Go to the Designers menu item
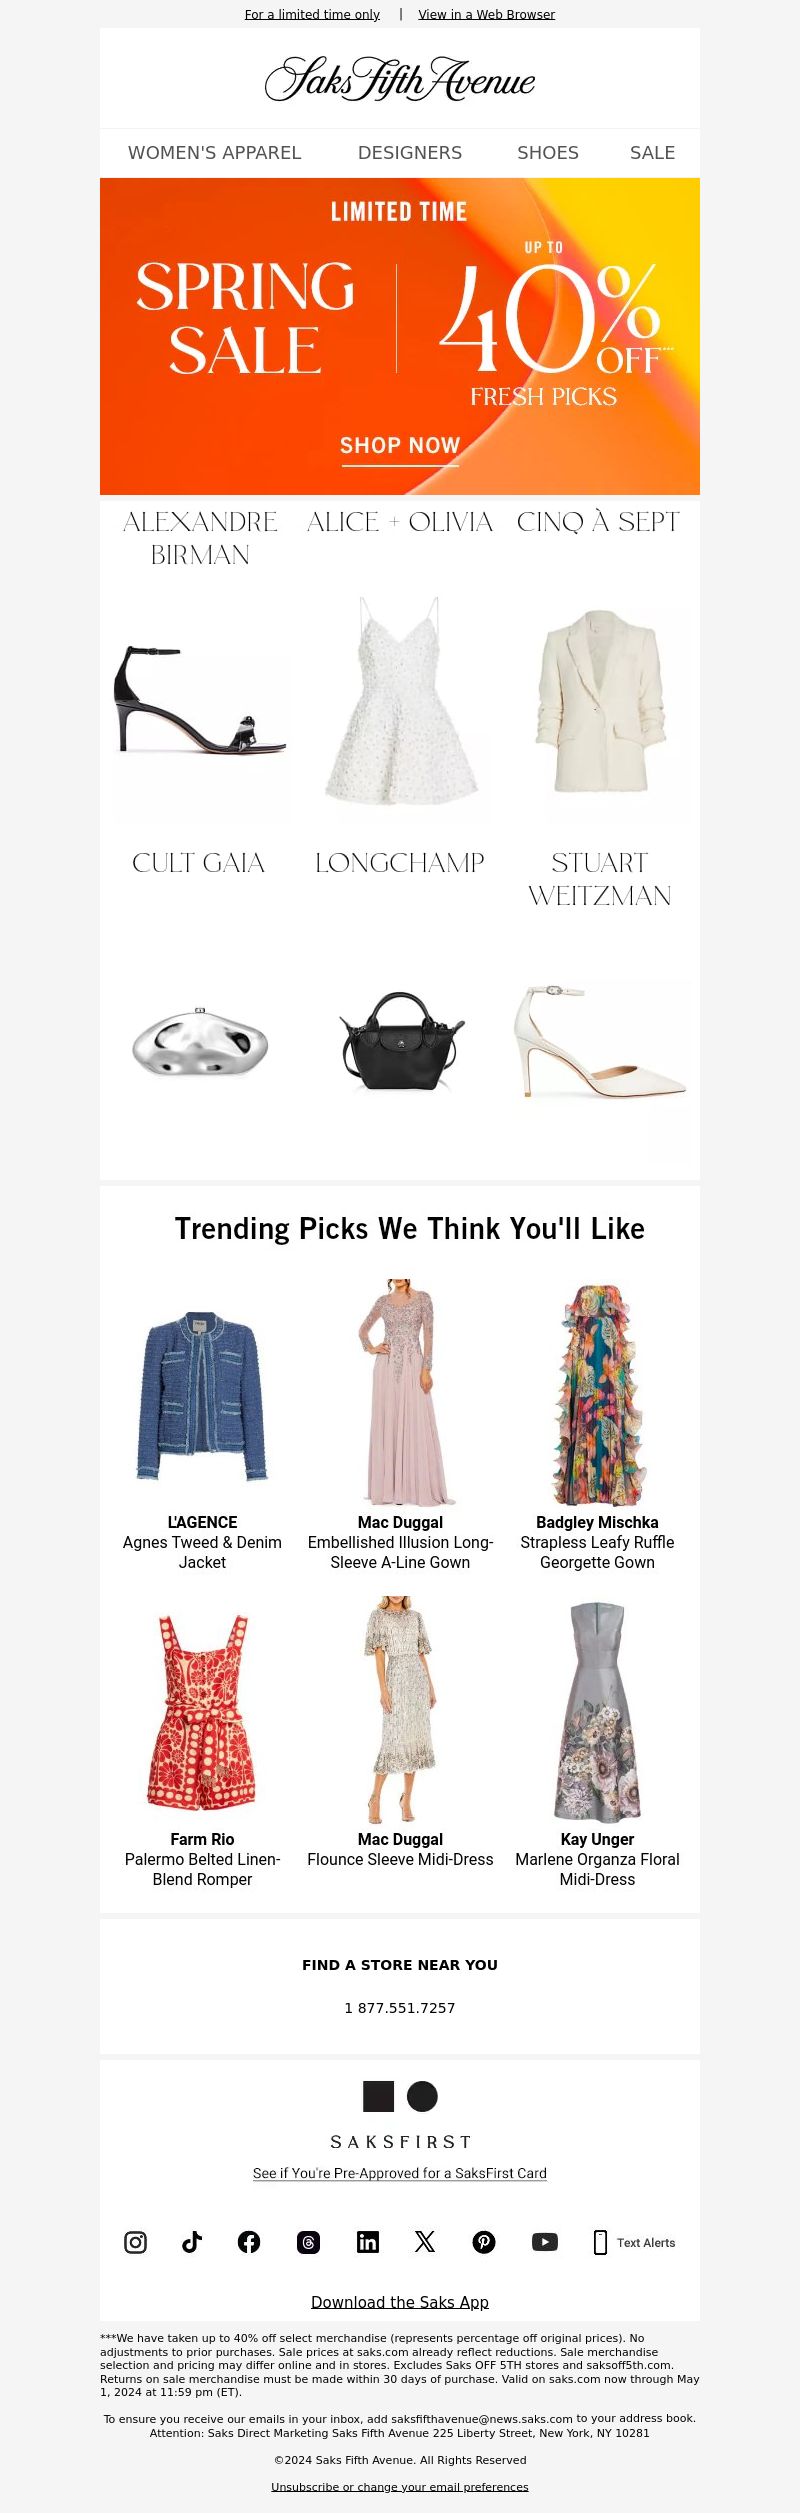 (410, 153)
